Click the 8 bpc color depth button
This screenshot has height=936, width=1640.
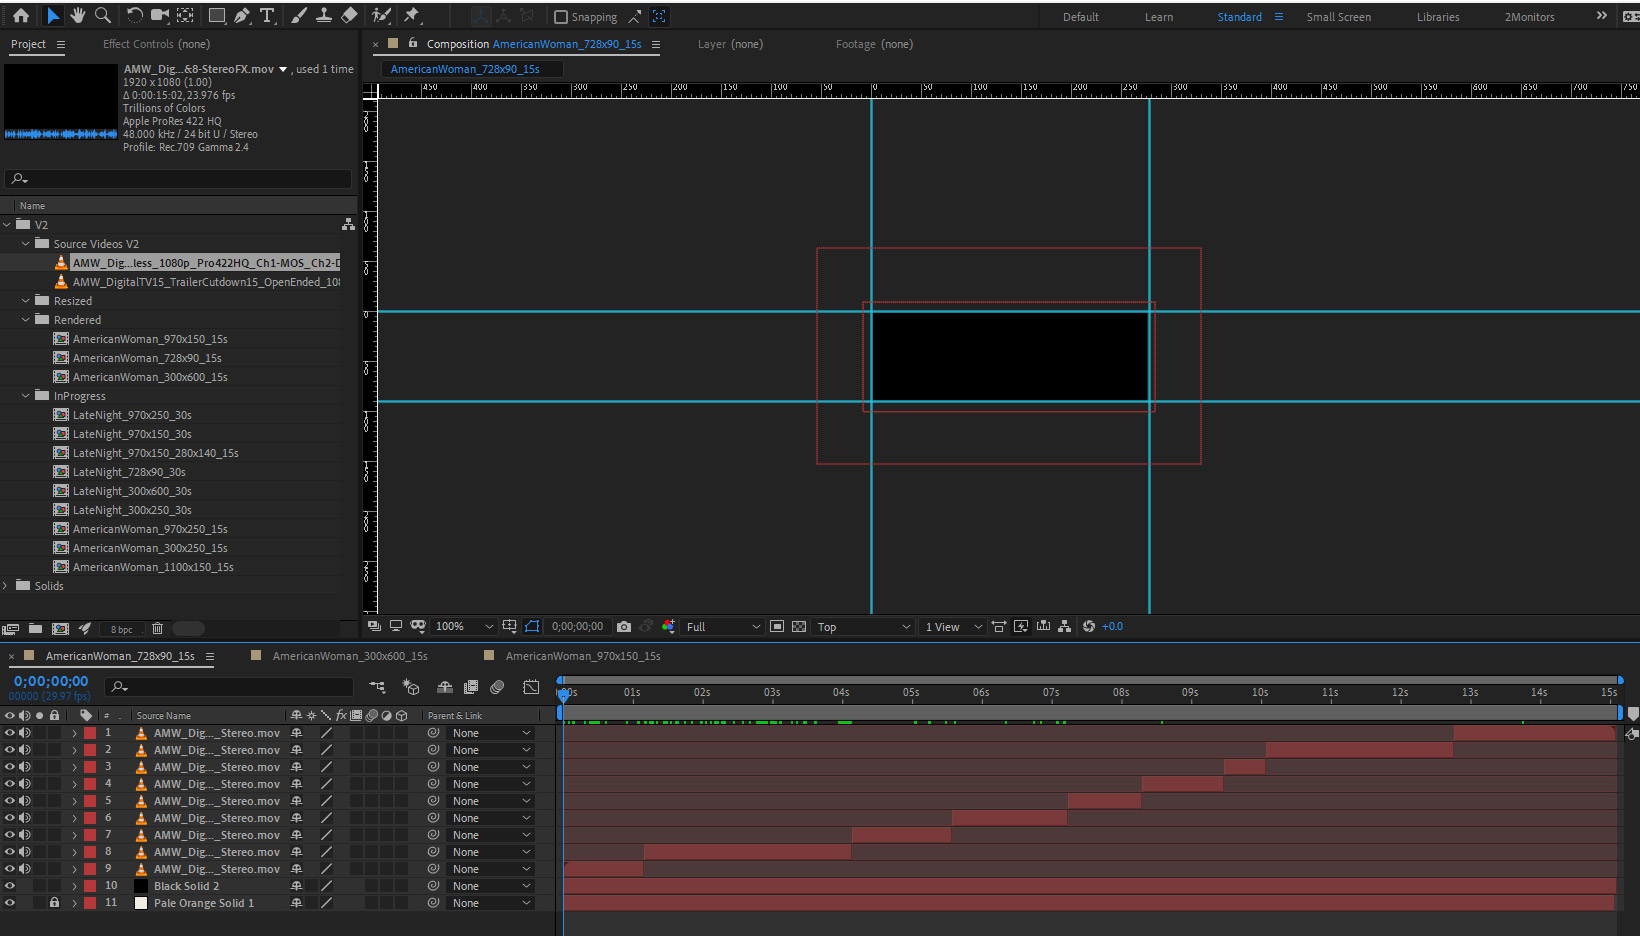point(121,629)
